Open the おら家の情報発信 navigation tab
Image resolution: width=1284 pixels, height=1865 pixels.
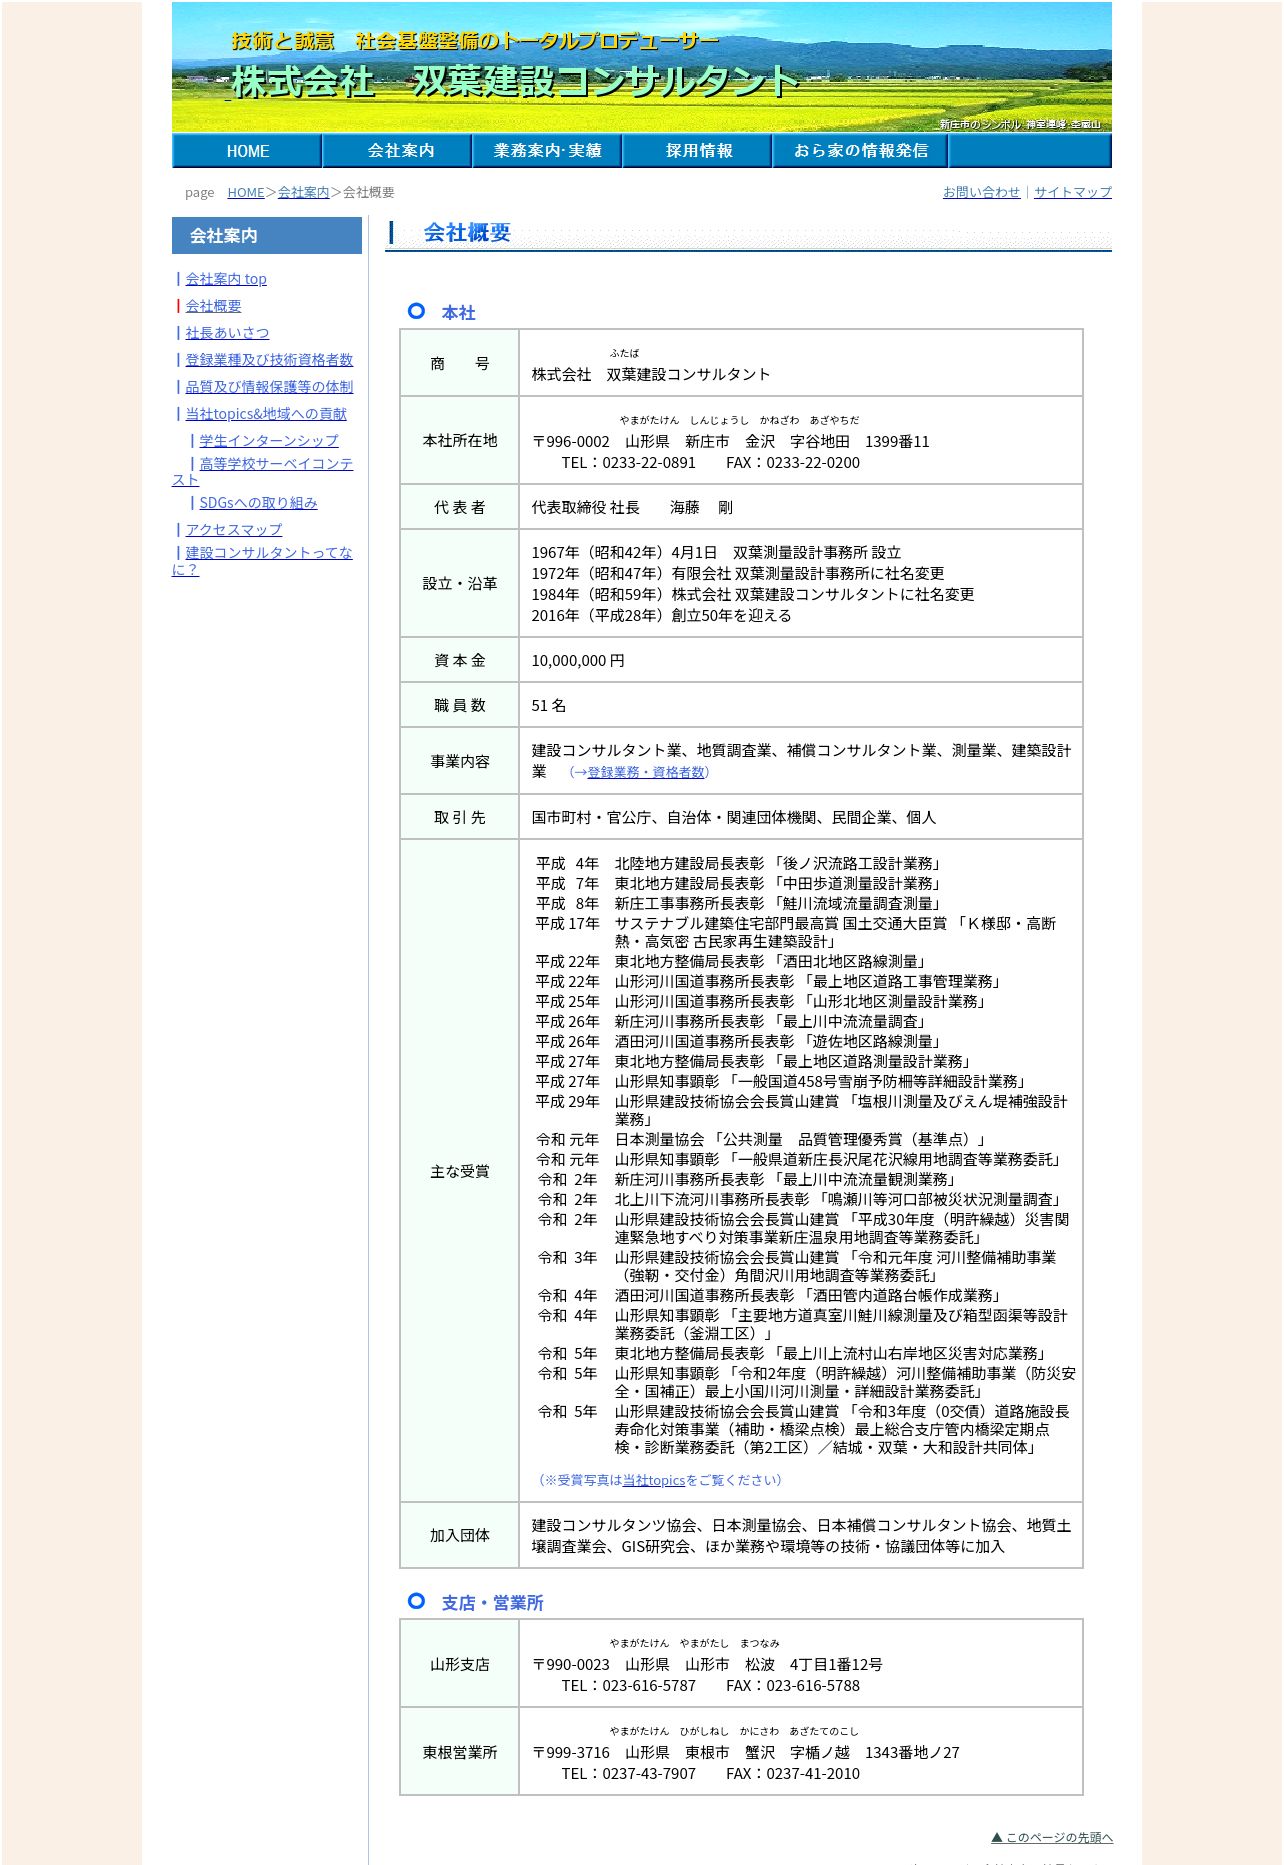860,151
